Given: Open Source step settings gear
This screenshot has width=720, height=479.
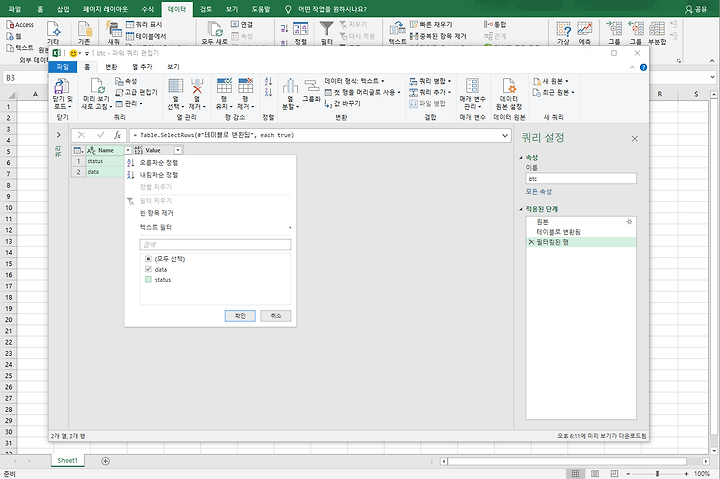Looking at the screenshot, I should (630, 222).
